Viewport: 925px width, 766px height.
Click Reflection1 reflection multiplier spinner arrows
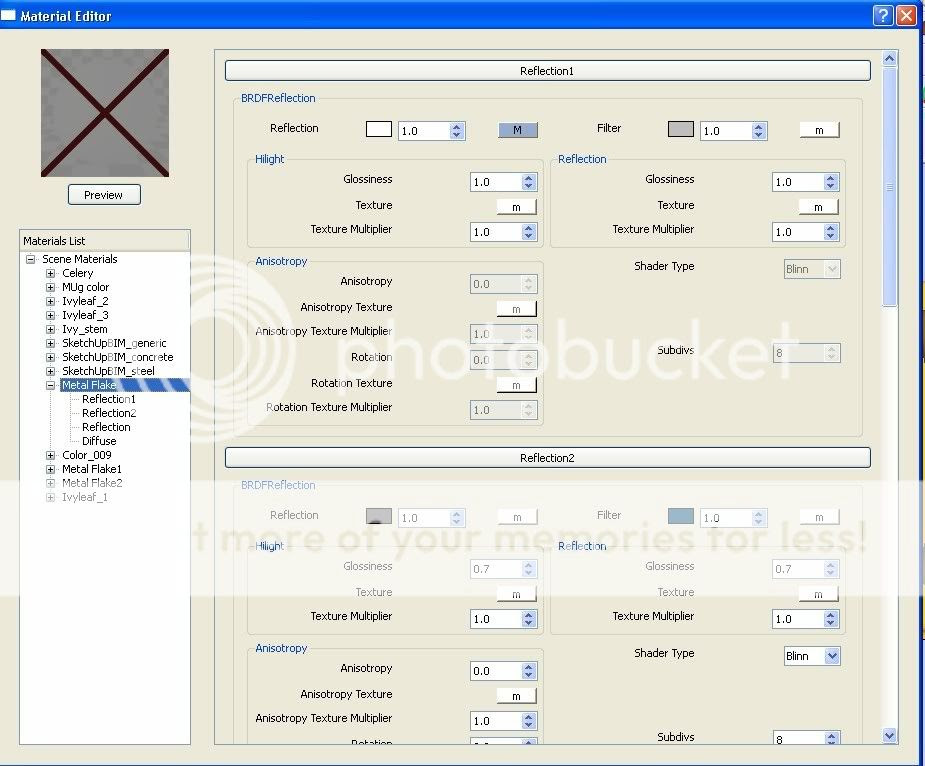(x=457, y=131)
